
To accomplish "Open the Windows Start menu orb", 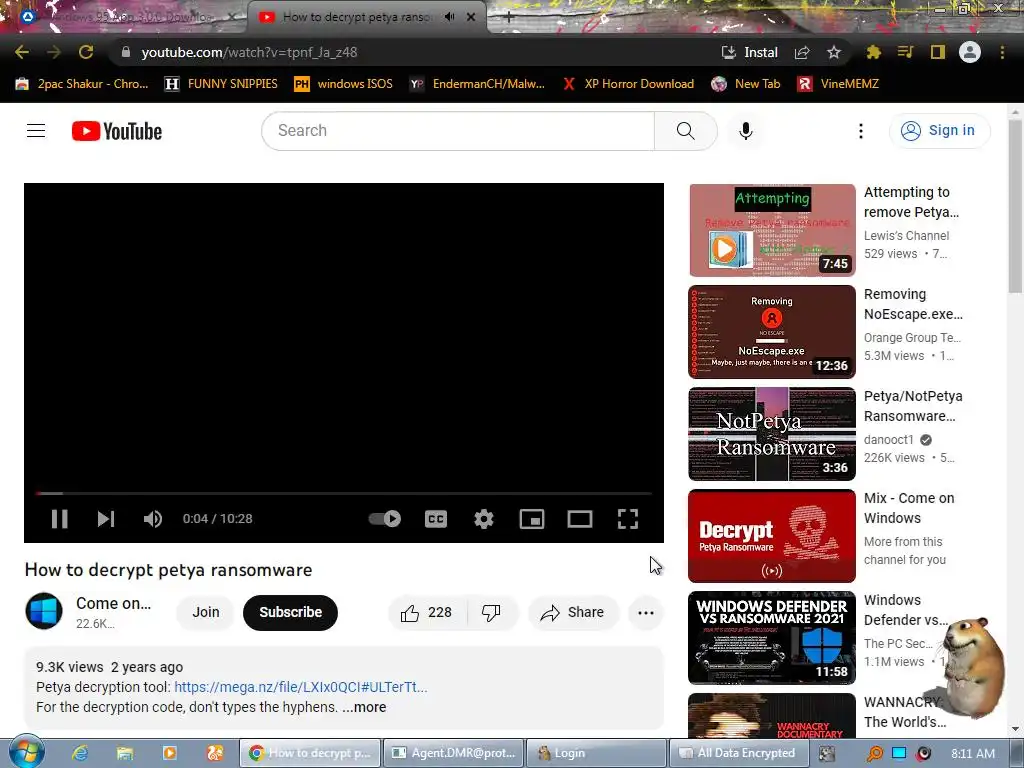I will point(26,752).
